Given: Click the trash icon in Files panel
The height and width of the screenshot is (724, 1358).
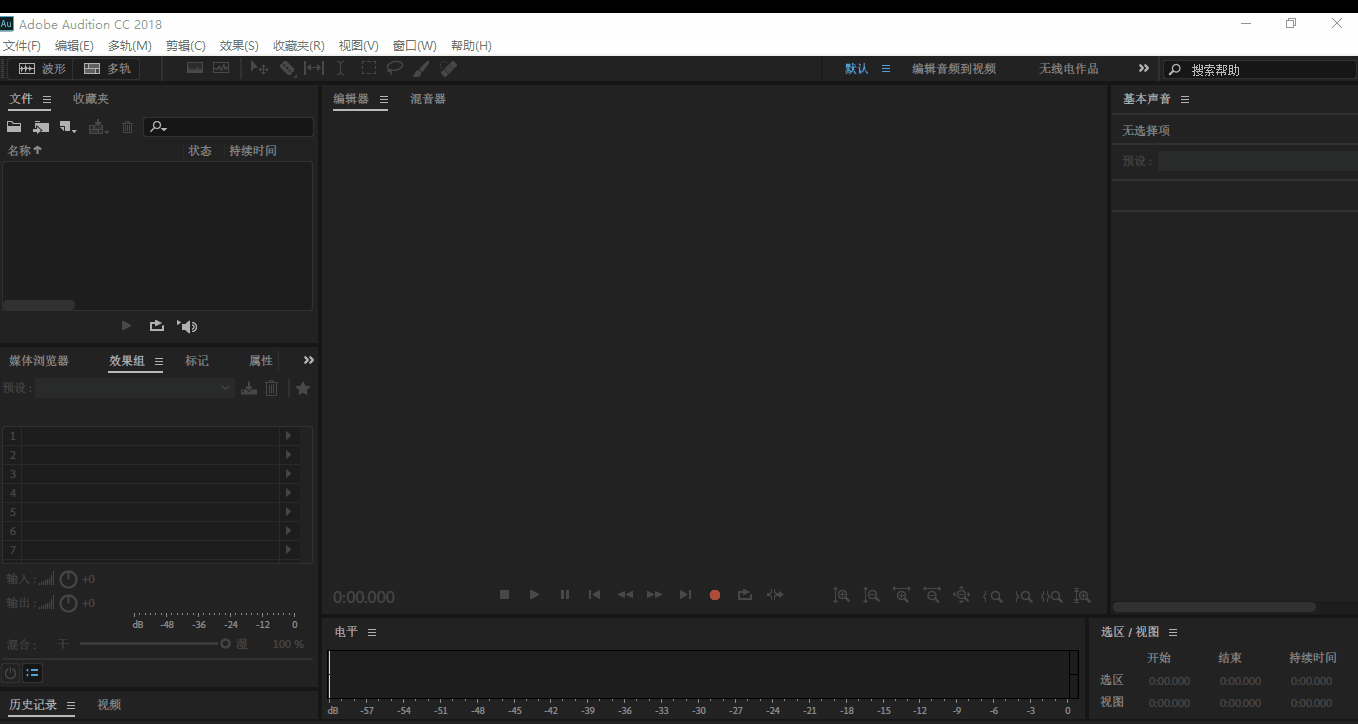Looking at the screenshot, I should coord(128,127).
